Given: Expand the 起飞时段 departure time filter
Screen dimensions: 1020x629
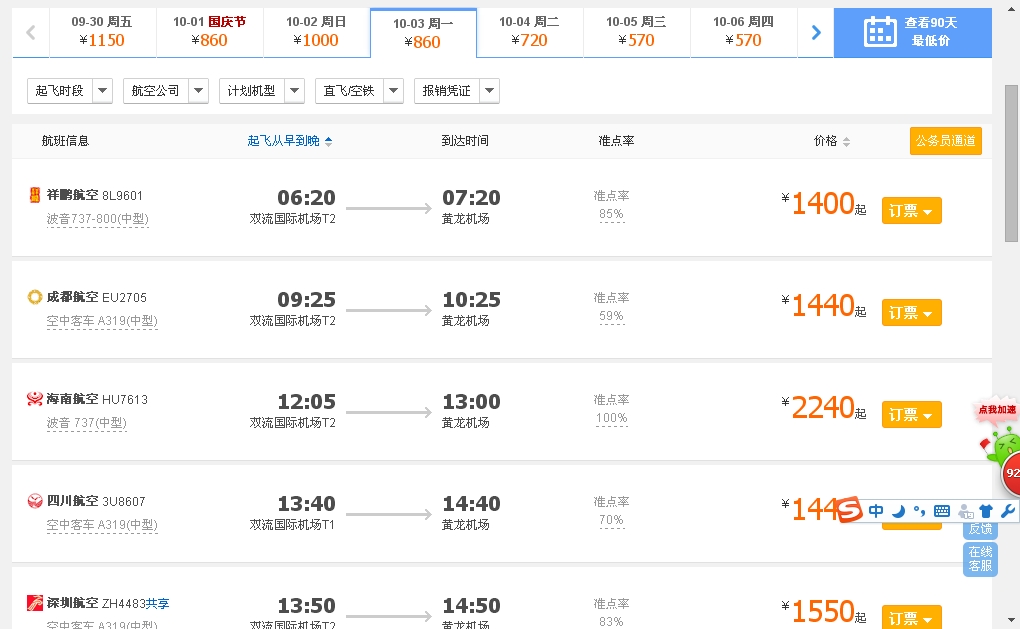Looking at the screenshot, I should pos(69,91).
